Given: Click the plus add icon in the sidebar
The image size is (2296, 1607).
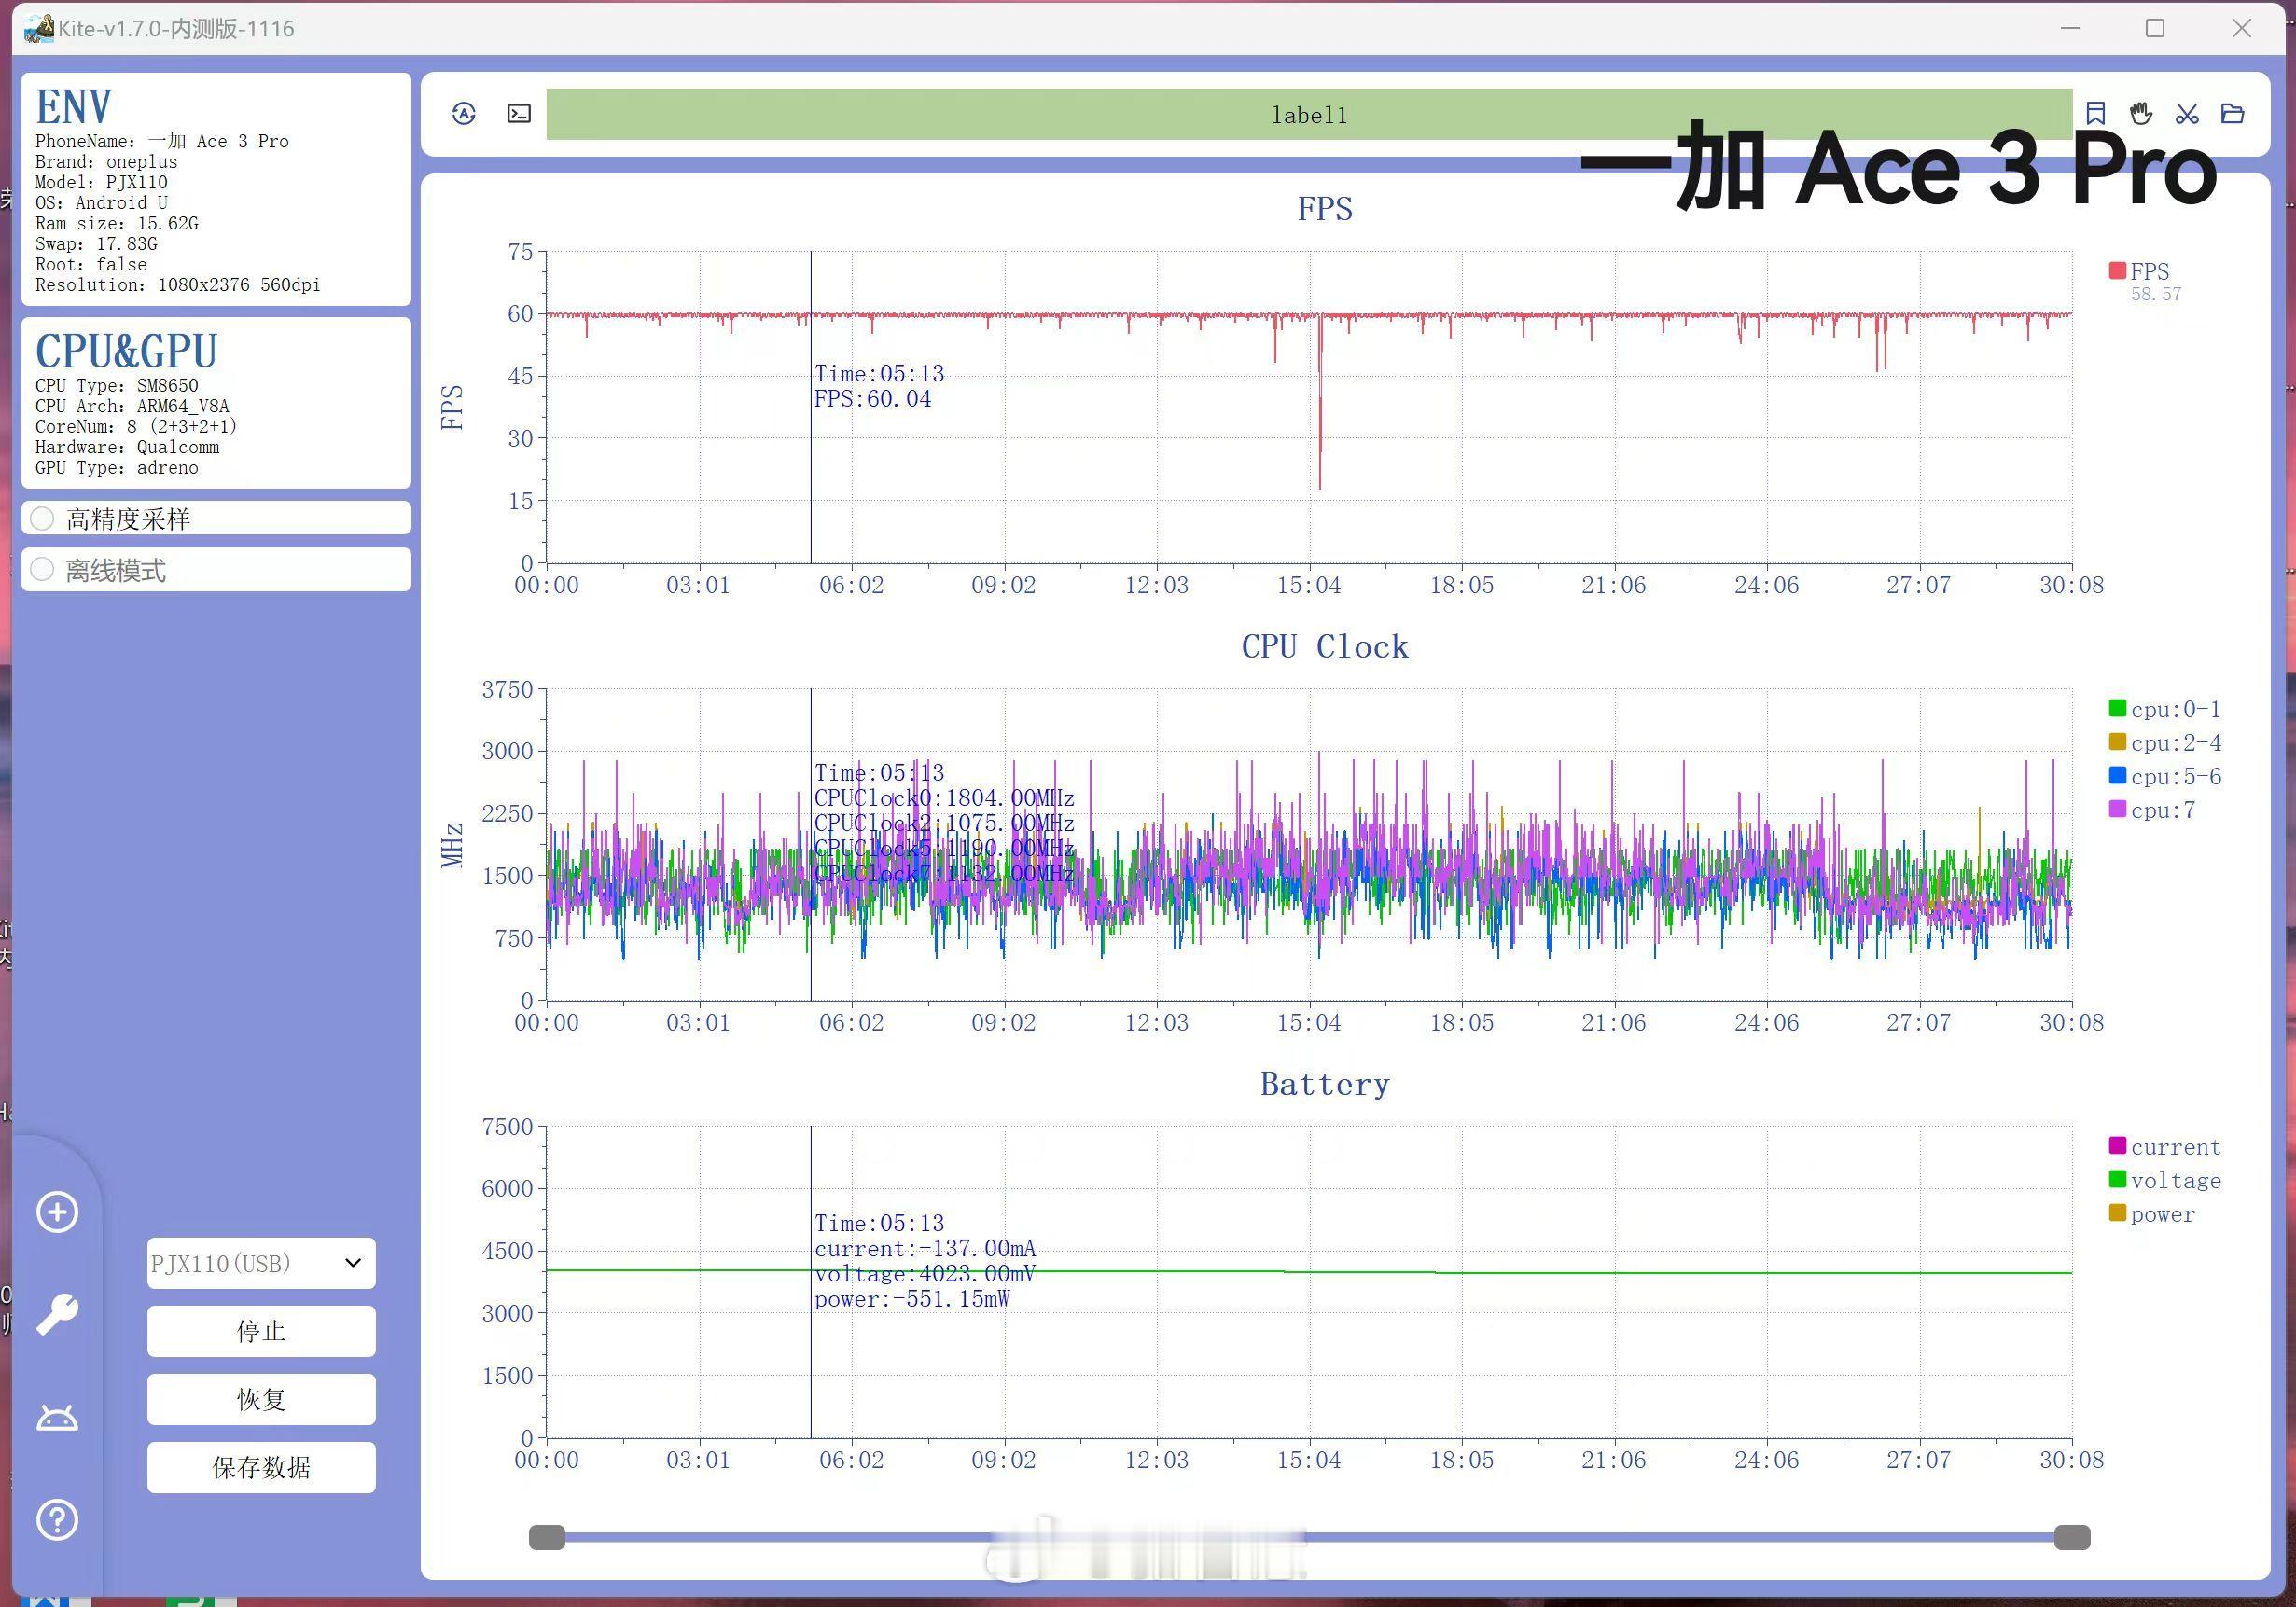Looking at the screenshot, I should [x=57, y=1213].
